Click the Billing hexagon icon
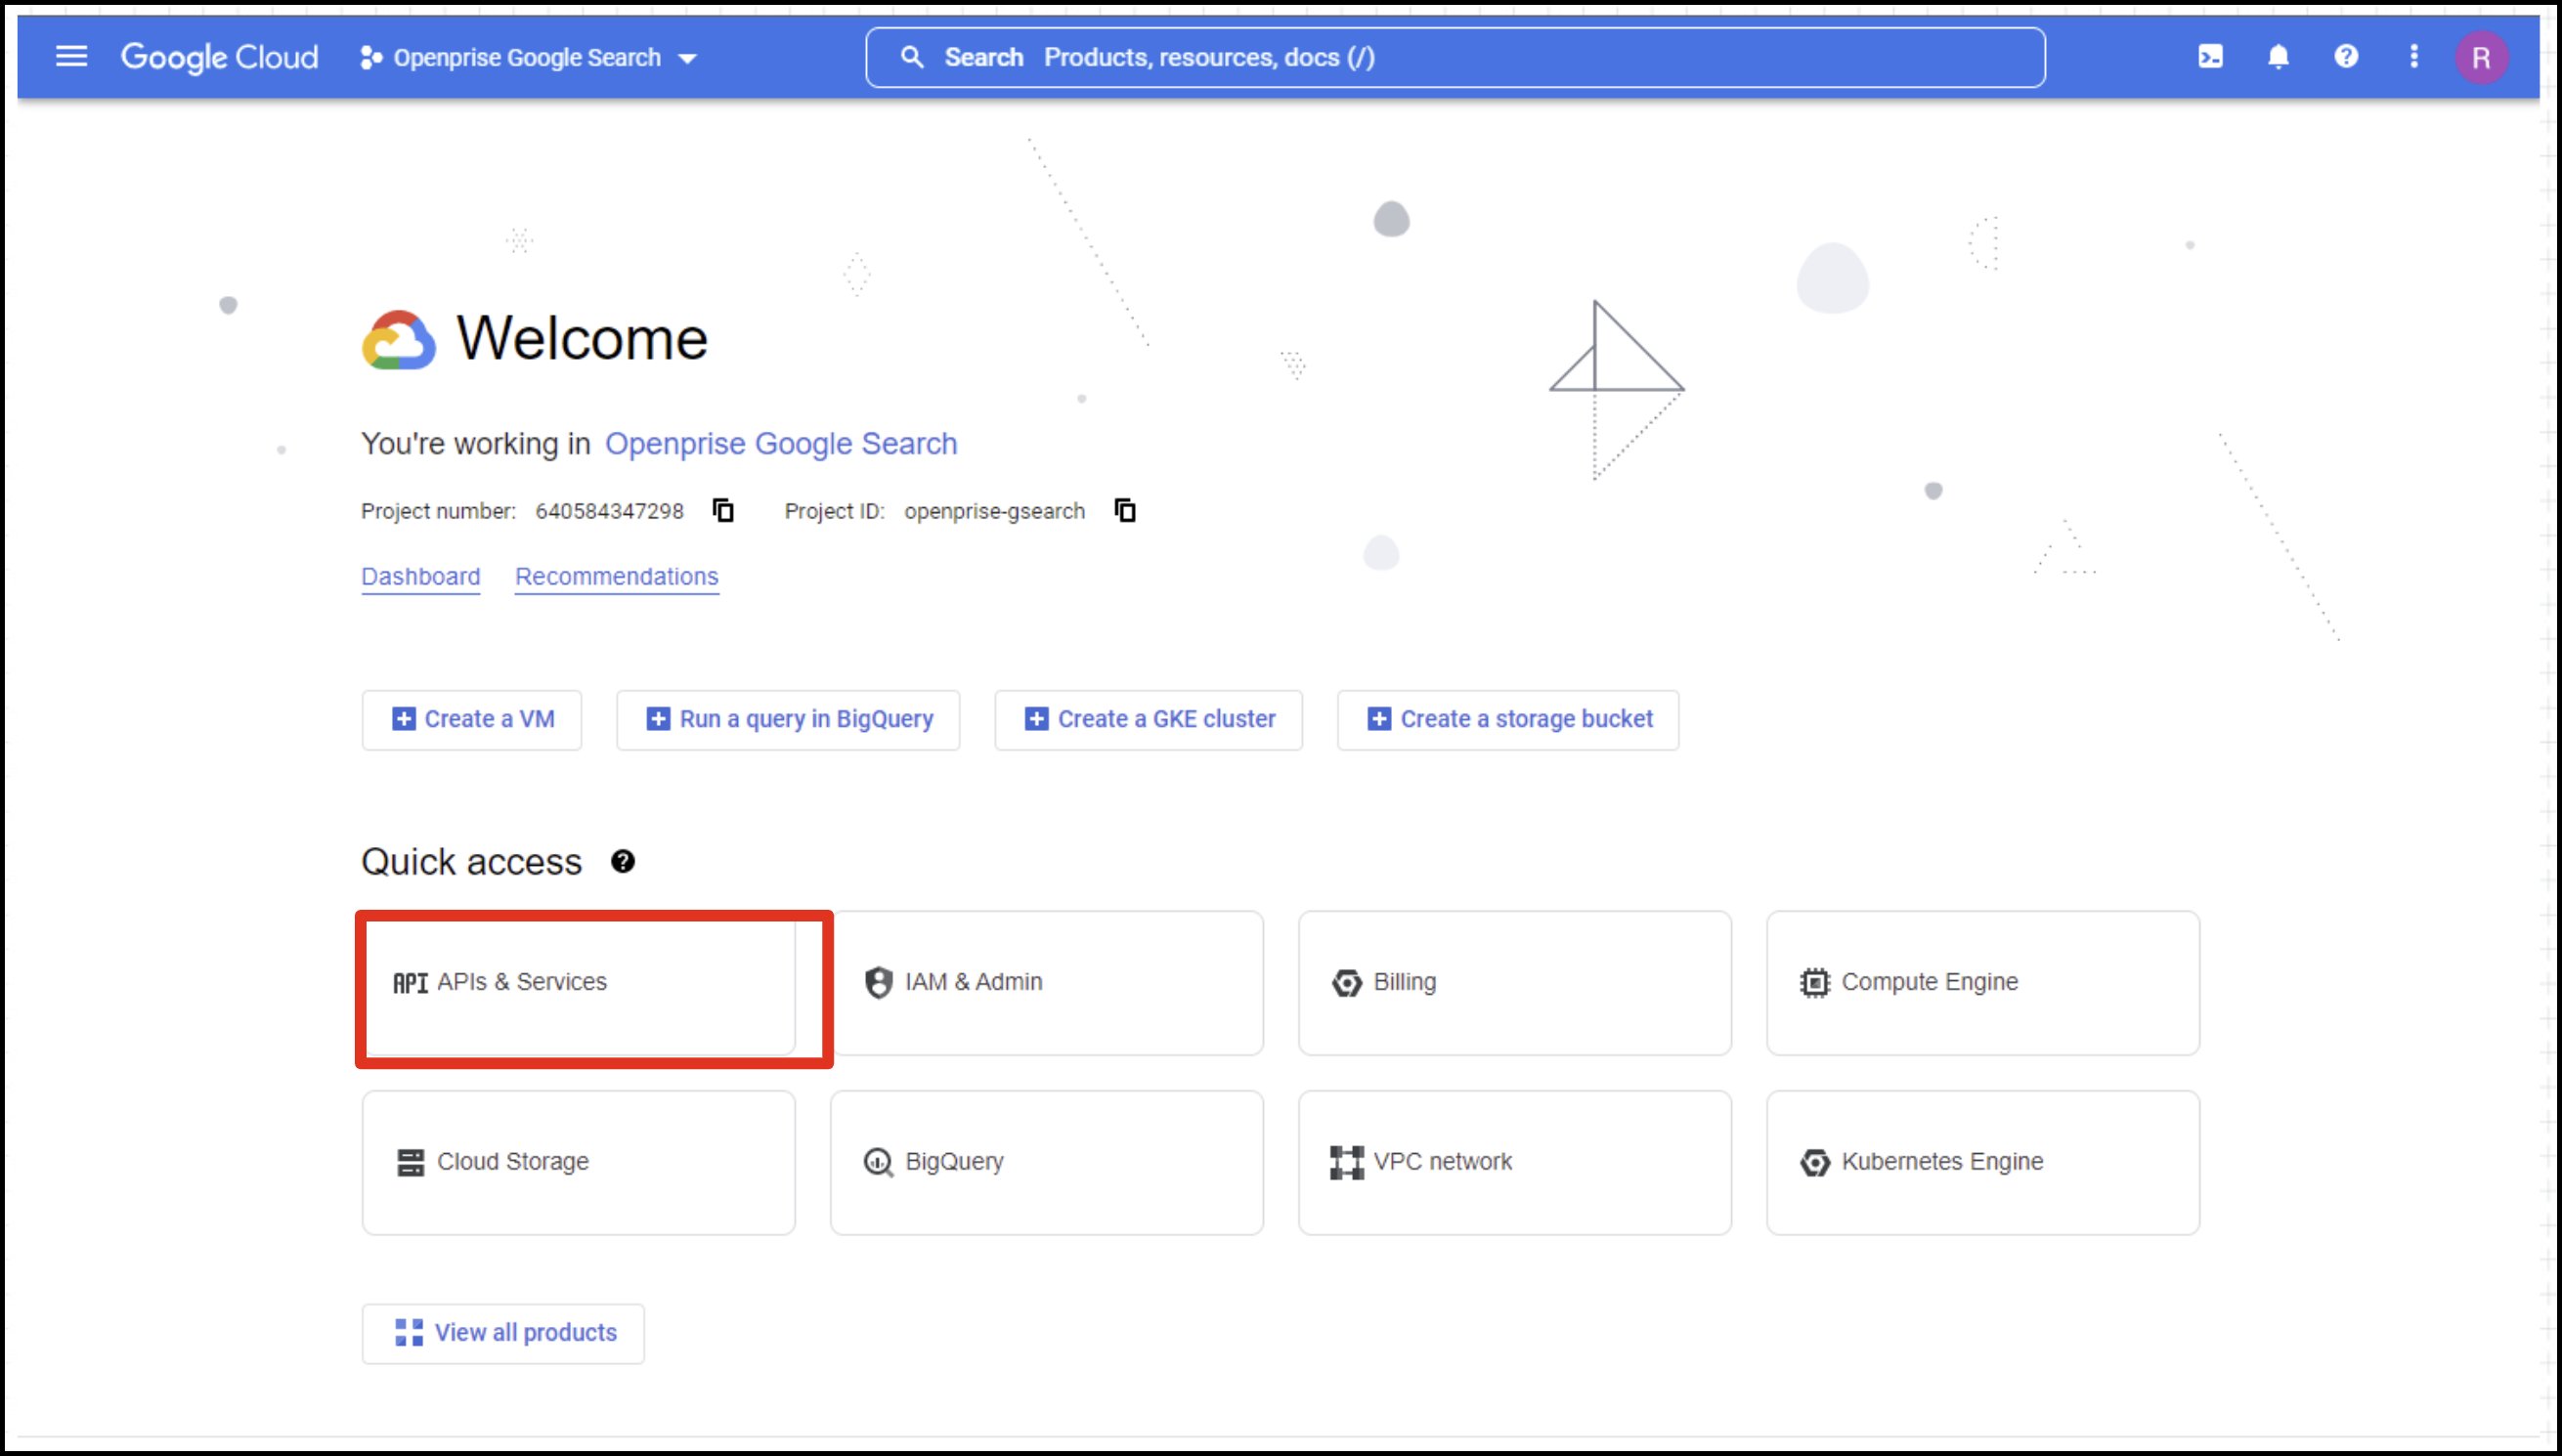 tap(1347, 983)
